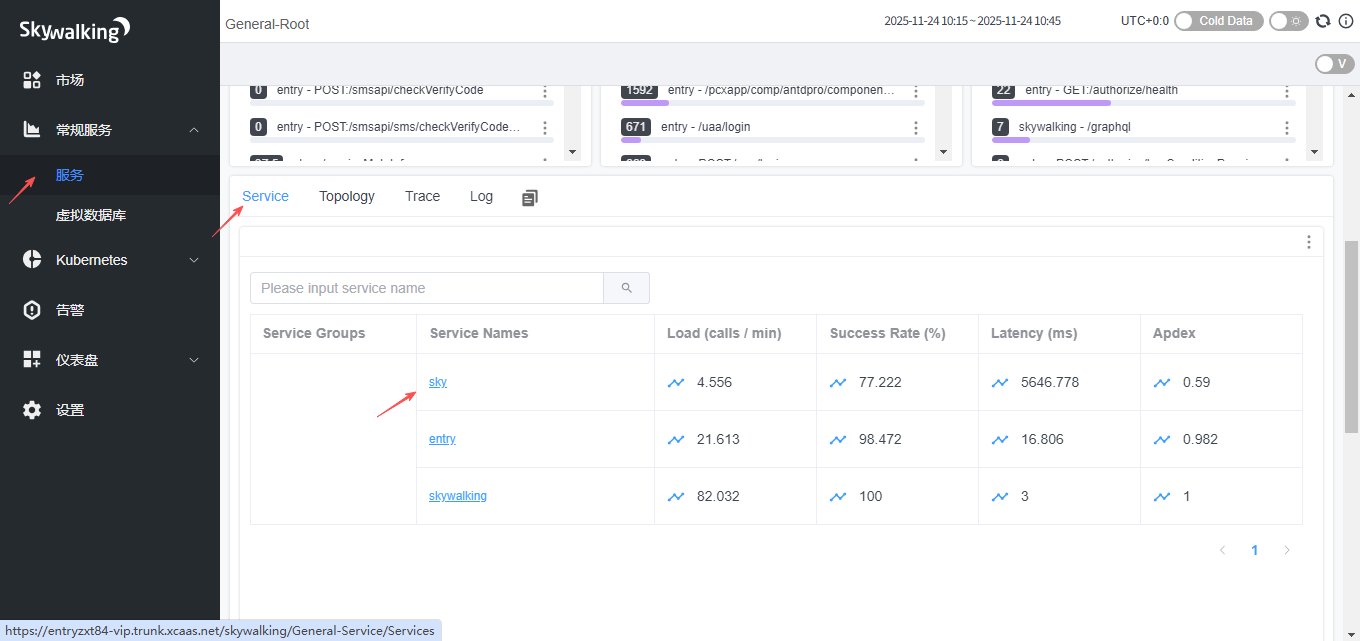This screenshot has width=1360, height=641.
Task: Enable the V toggle switch
Action: (1334, 64)
